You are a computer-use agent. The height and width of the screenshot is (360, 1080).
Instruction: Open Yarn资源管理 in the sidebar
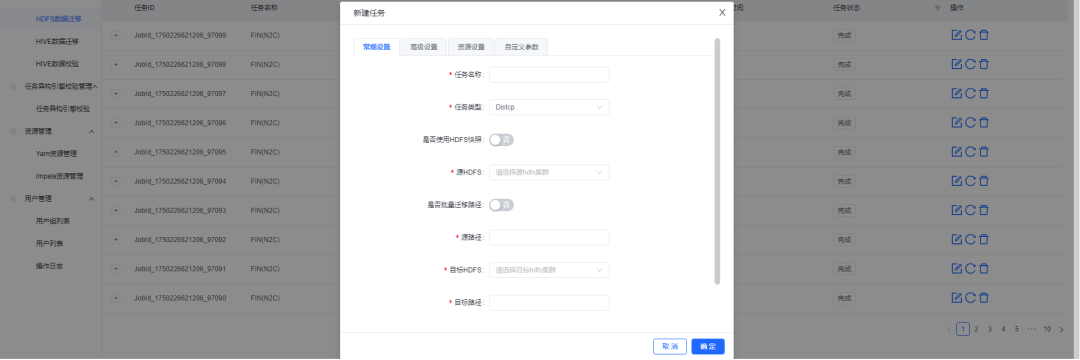pyautogui.click(x=56, y=153)
